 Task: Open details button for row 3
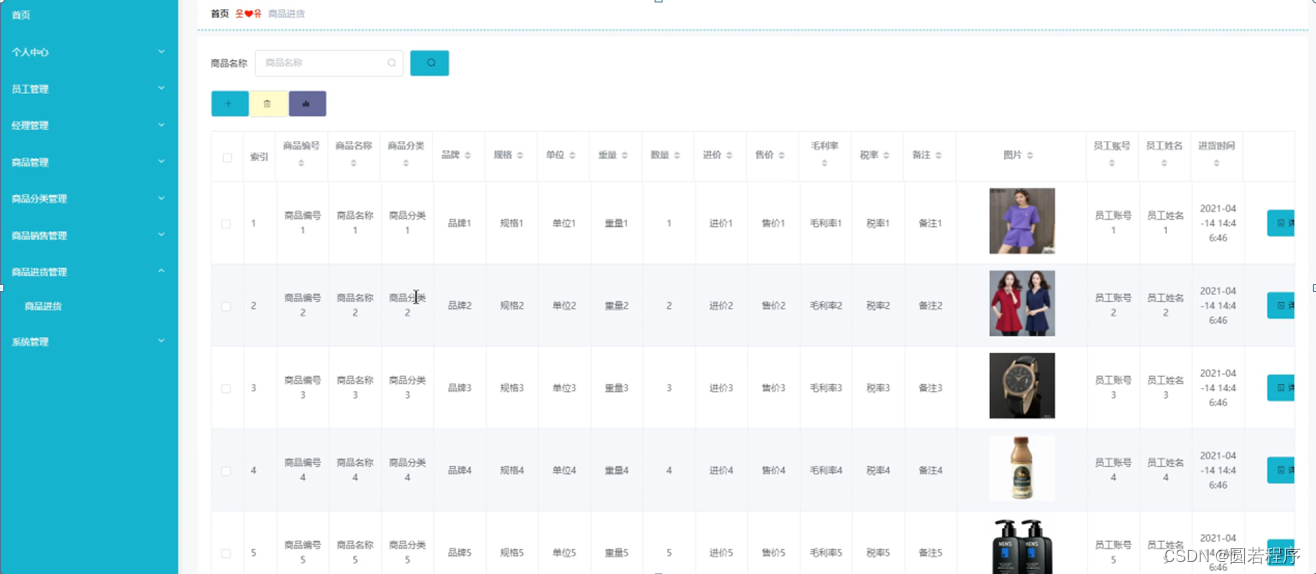coord(1281,387)
